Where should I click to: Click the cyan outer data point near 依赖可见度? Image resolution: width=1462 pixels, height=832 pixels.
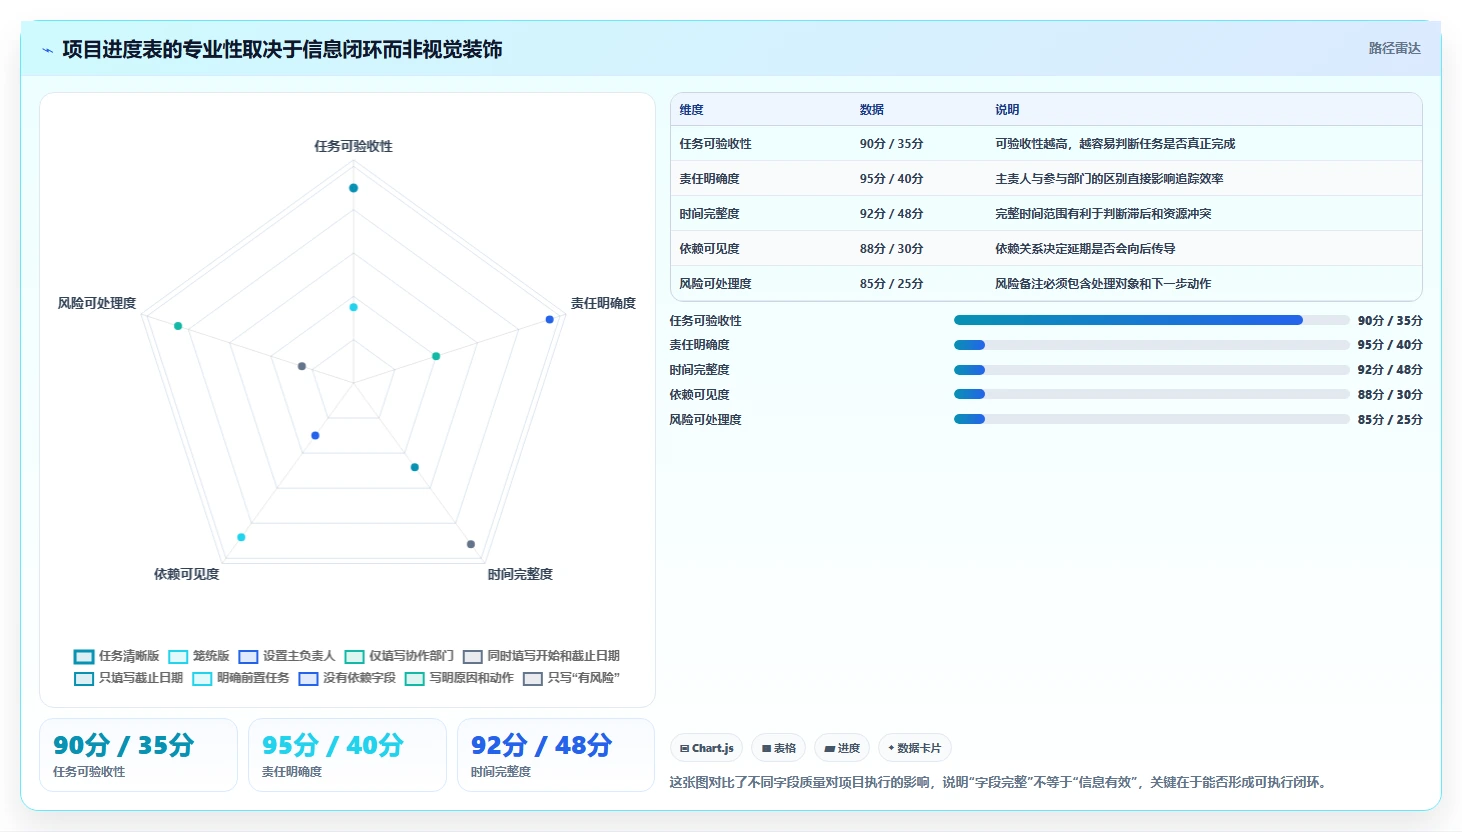point(241,537)
